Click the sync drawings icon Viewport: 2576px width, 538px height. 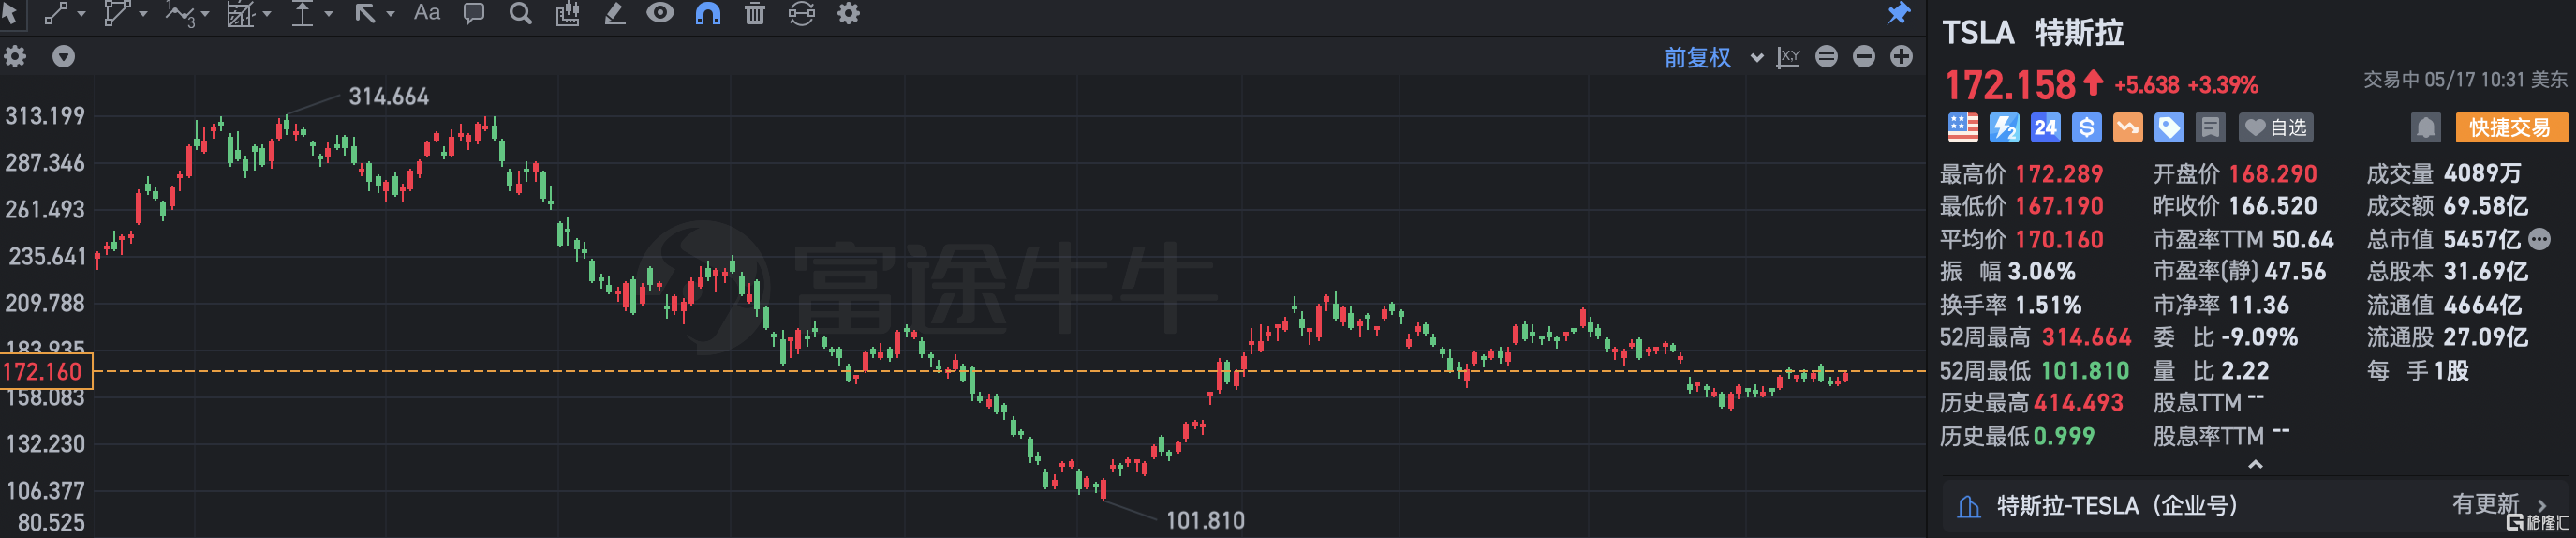801,13
